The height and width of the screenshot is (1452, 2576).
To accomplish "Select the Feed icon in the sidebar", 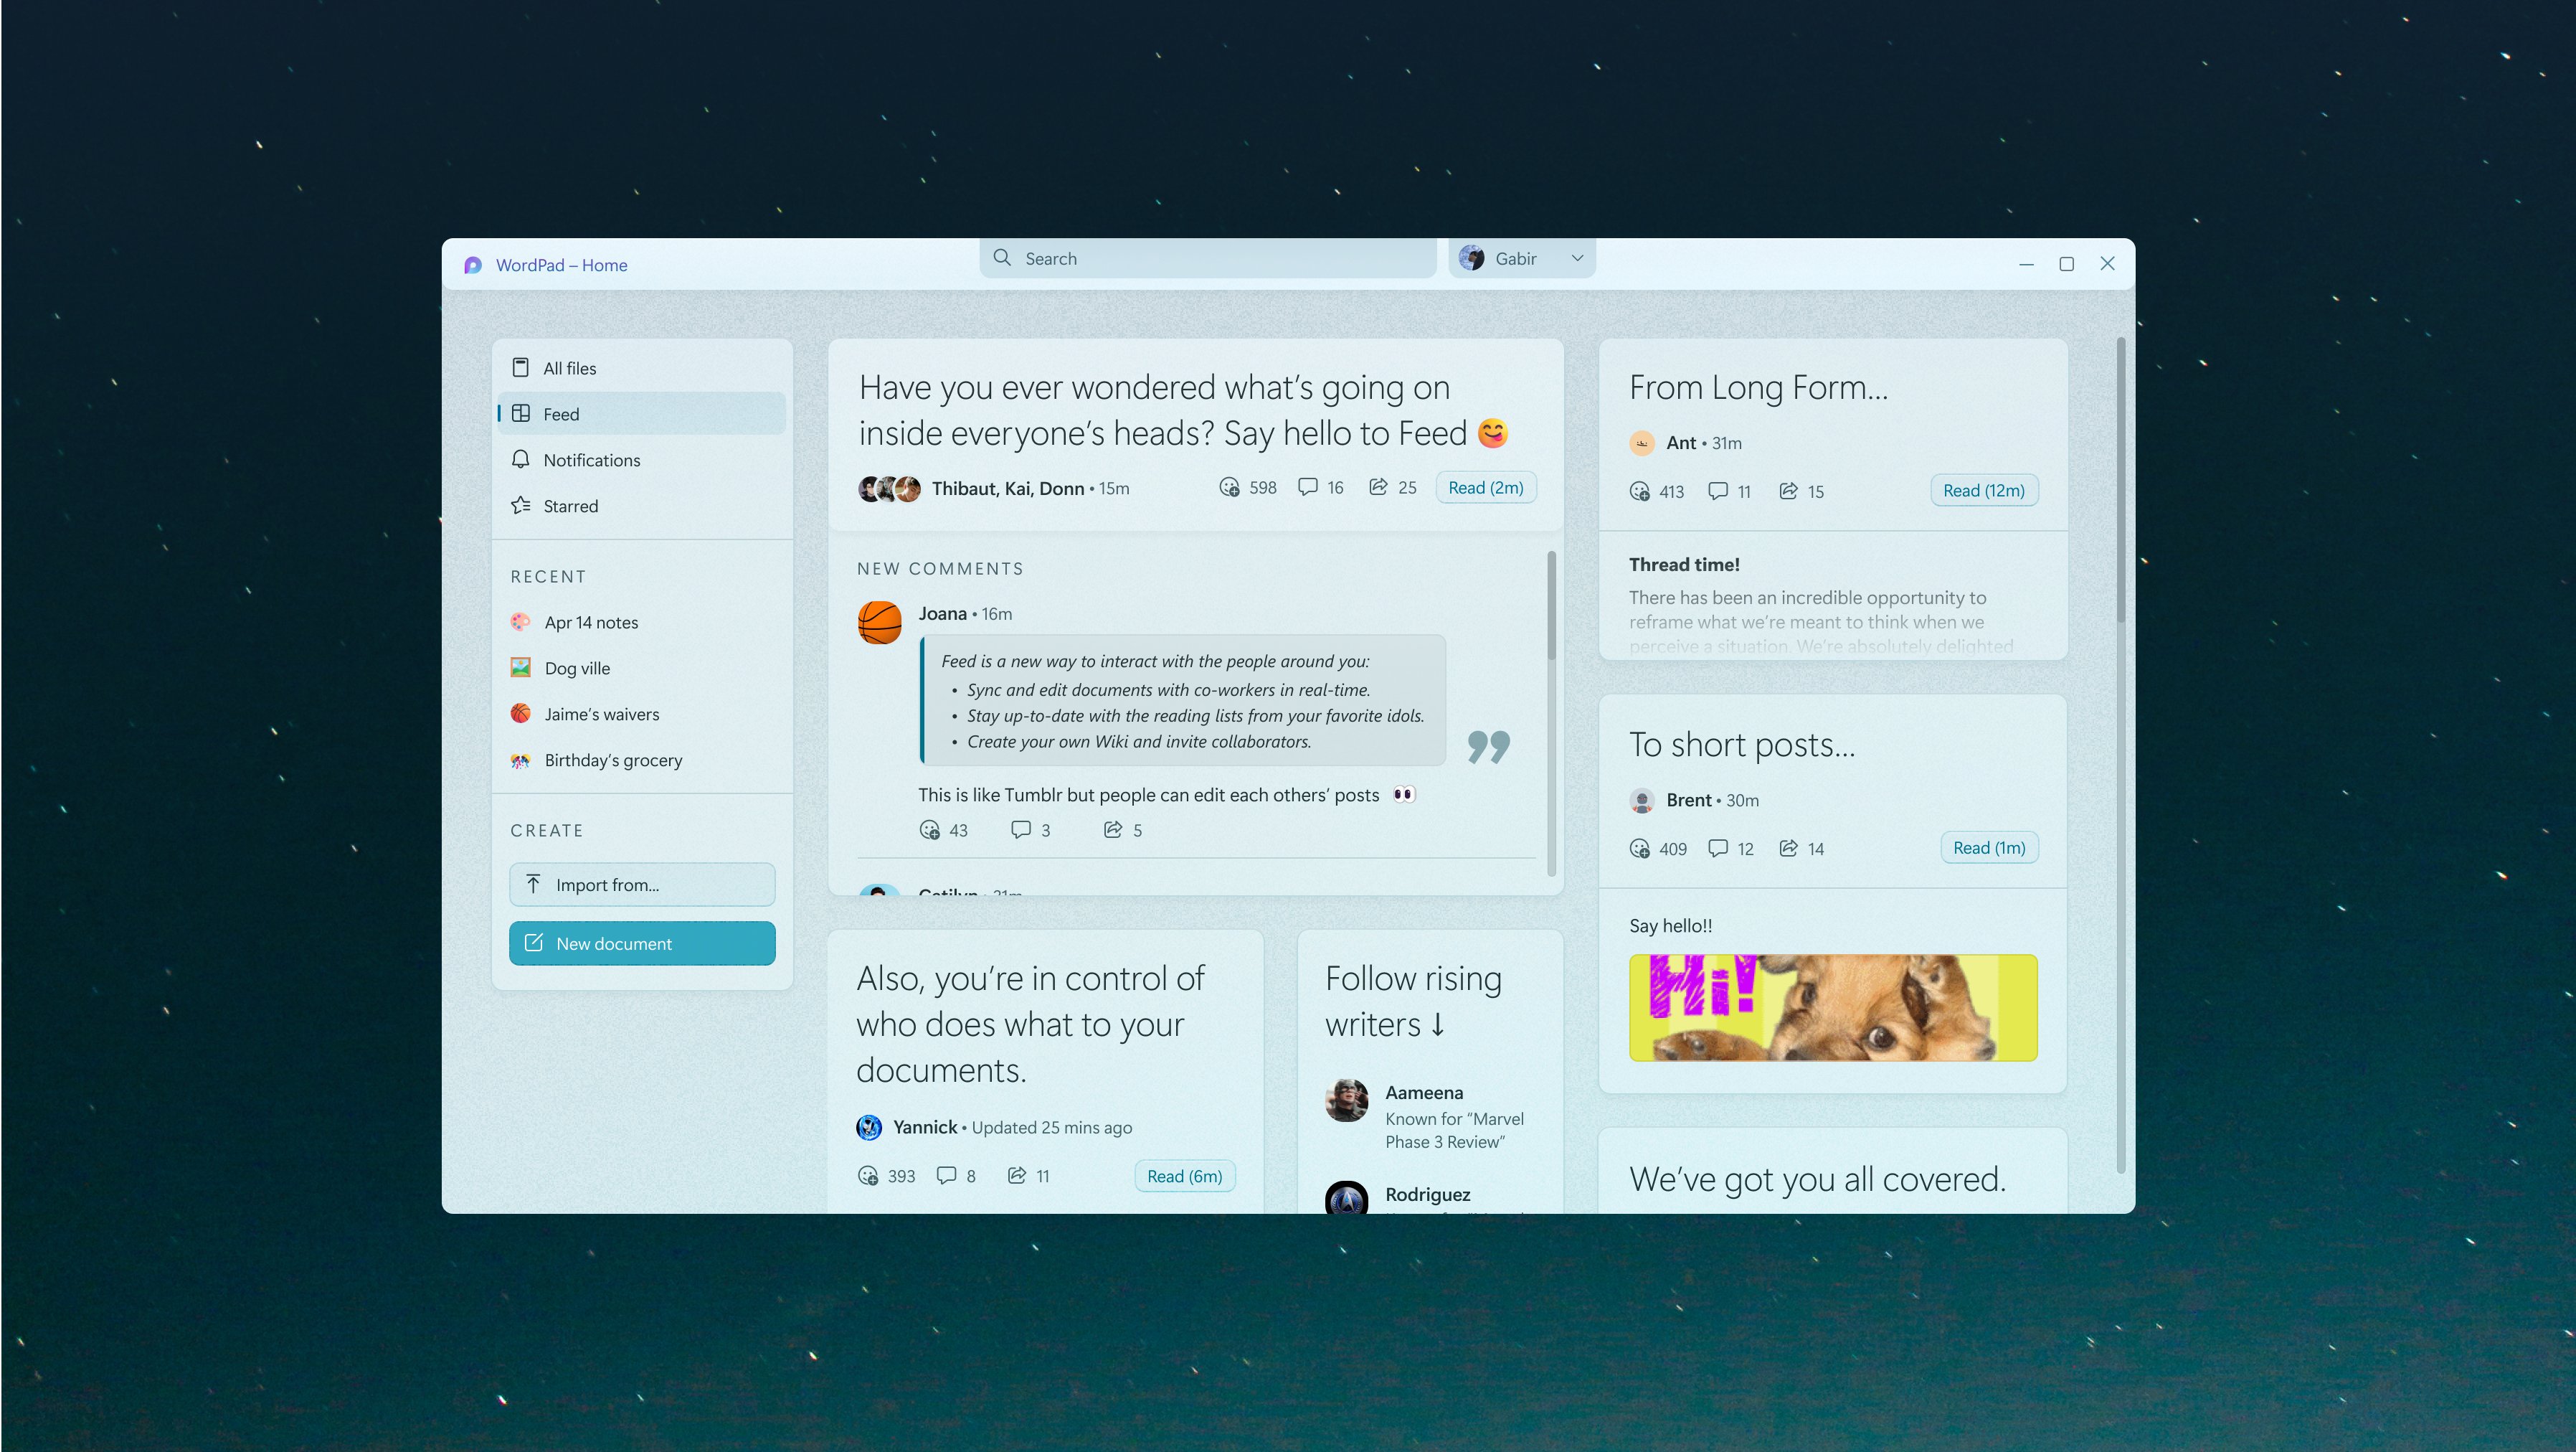I will (521, 413).
